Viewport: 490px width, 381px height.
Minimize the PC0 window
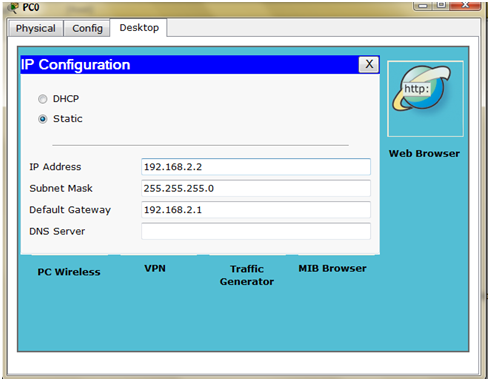click(x=423, y=5)
